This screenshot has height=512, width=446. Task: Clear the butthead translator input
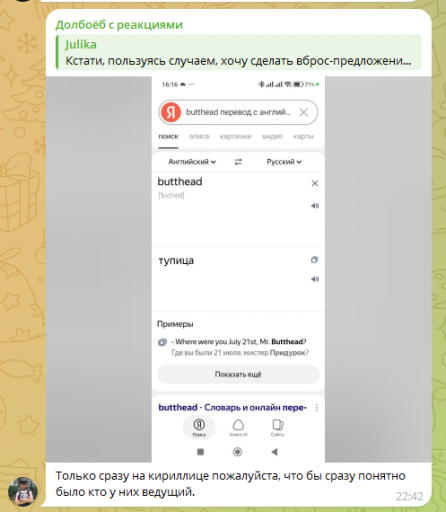[315, 183]
